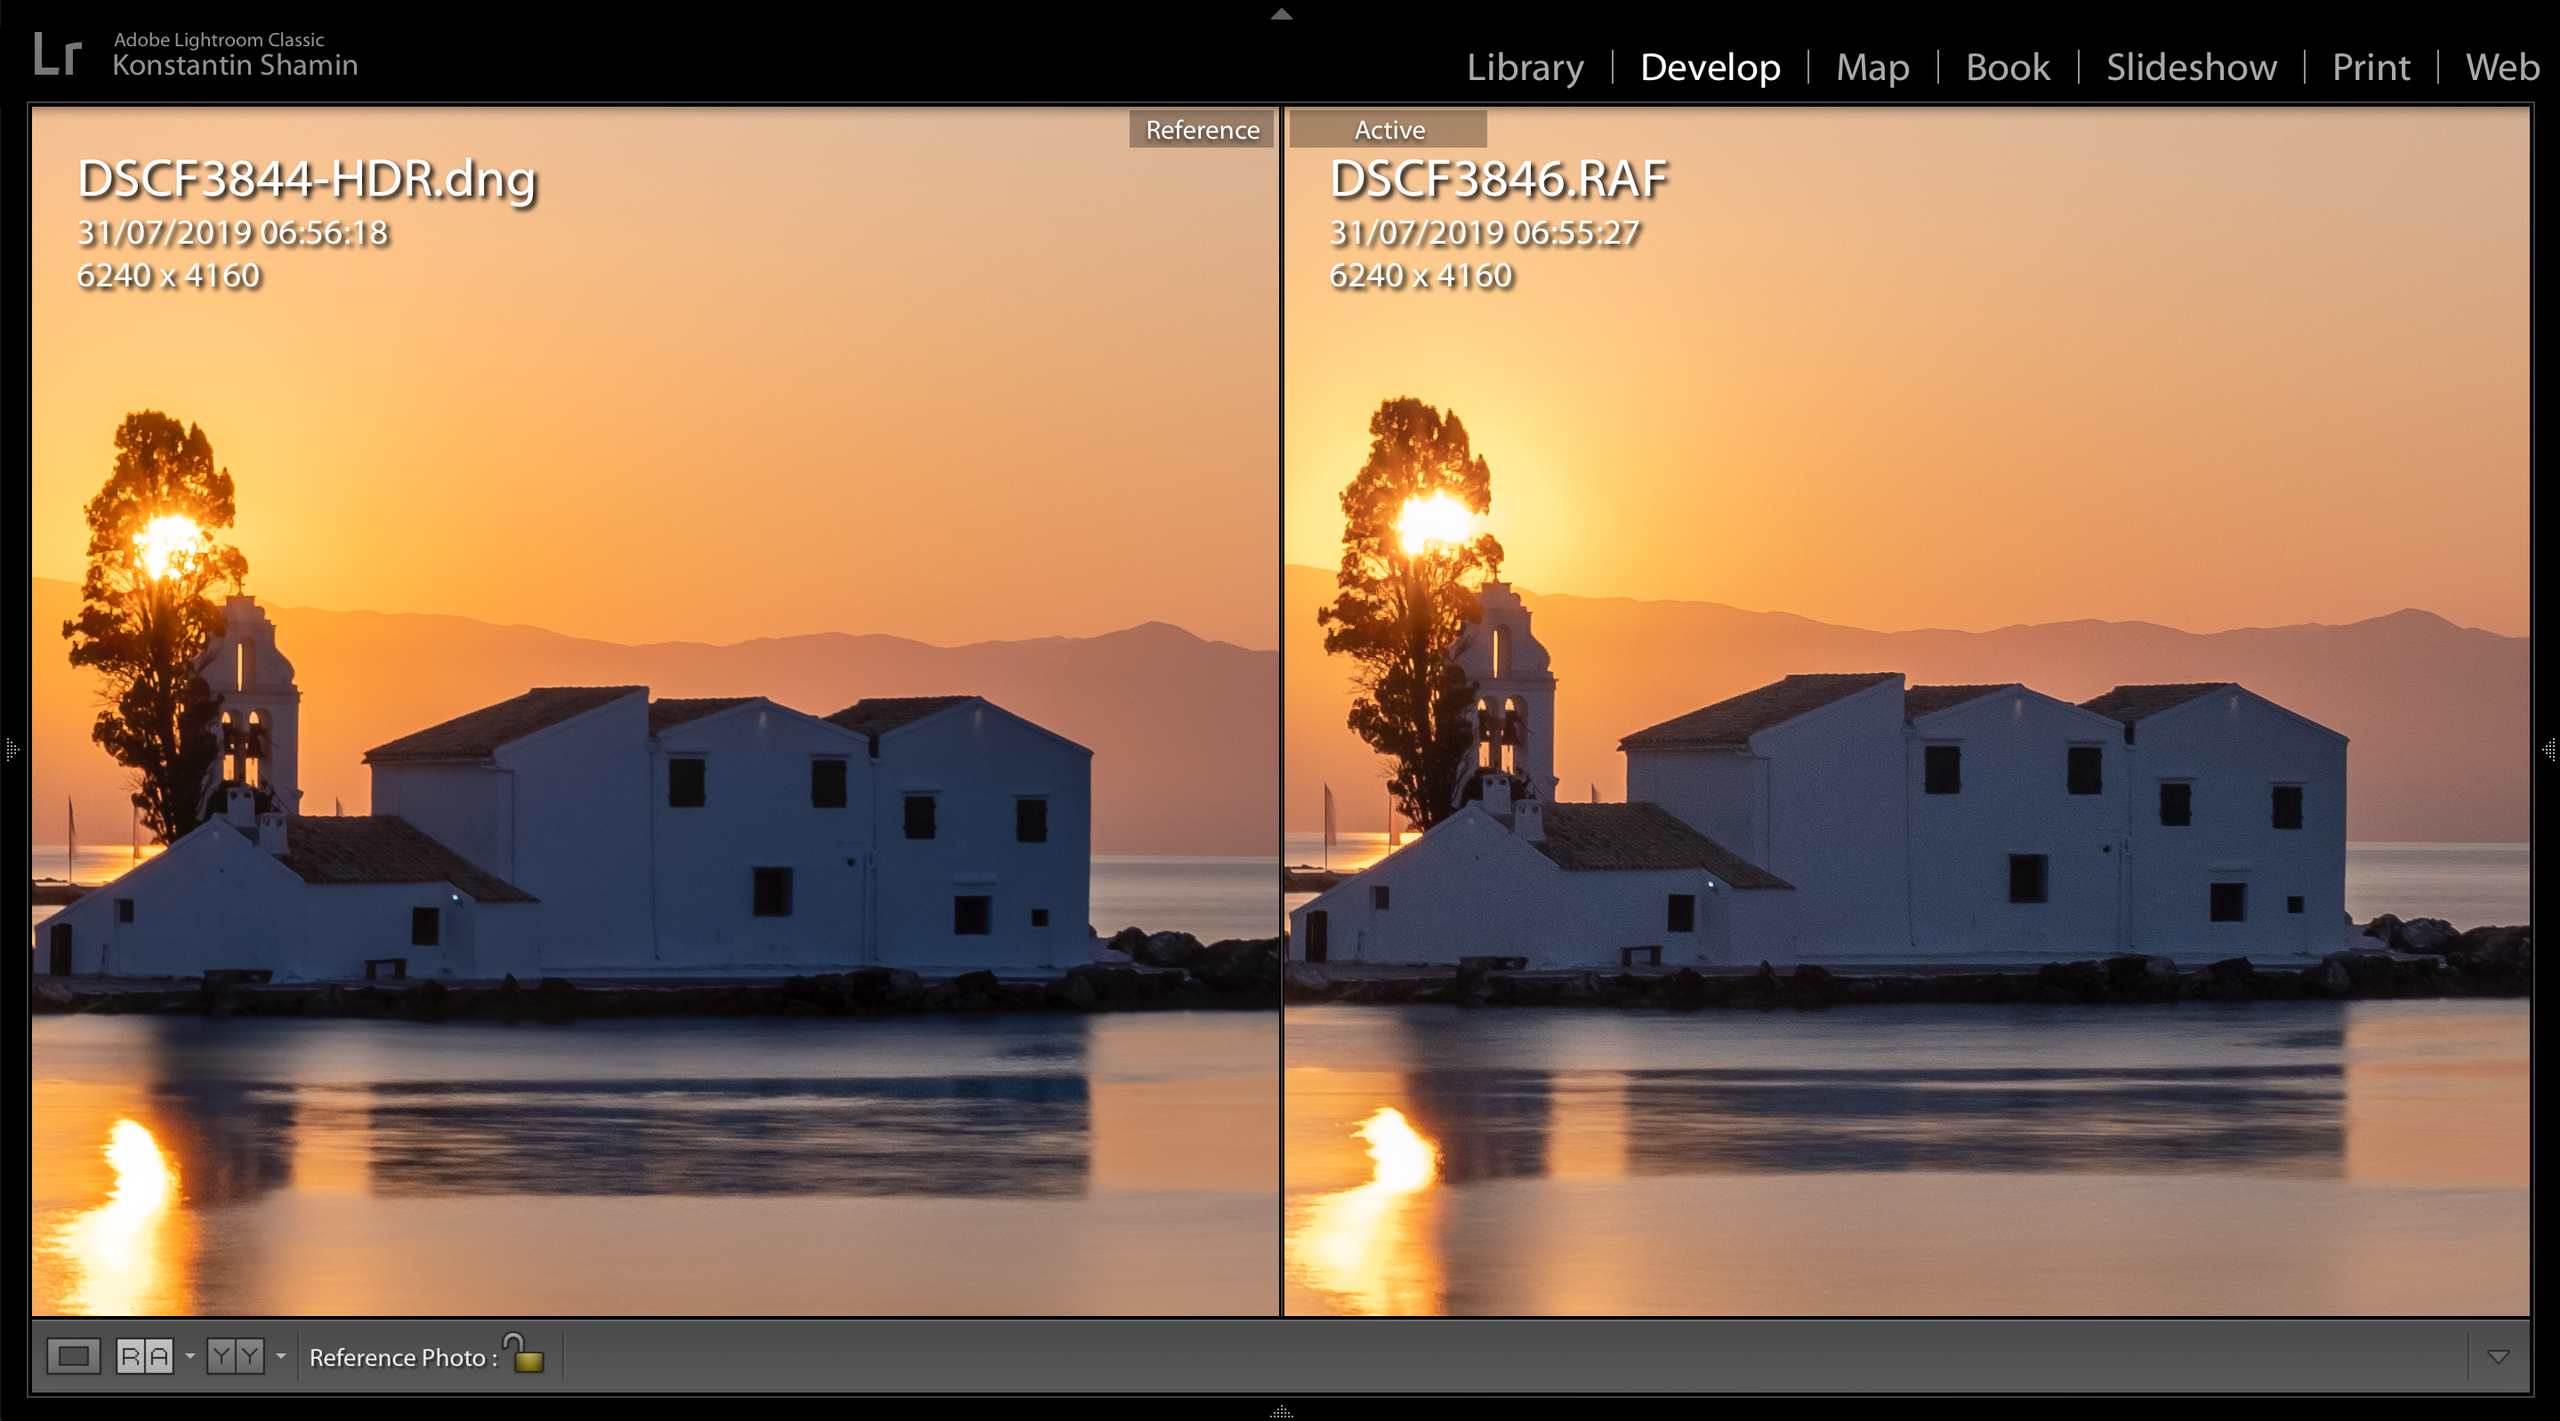Switch to the Map module
This screenshot has height=1421, width=2560.
(1872, 67)
